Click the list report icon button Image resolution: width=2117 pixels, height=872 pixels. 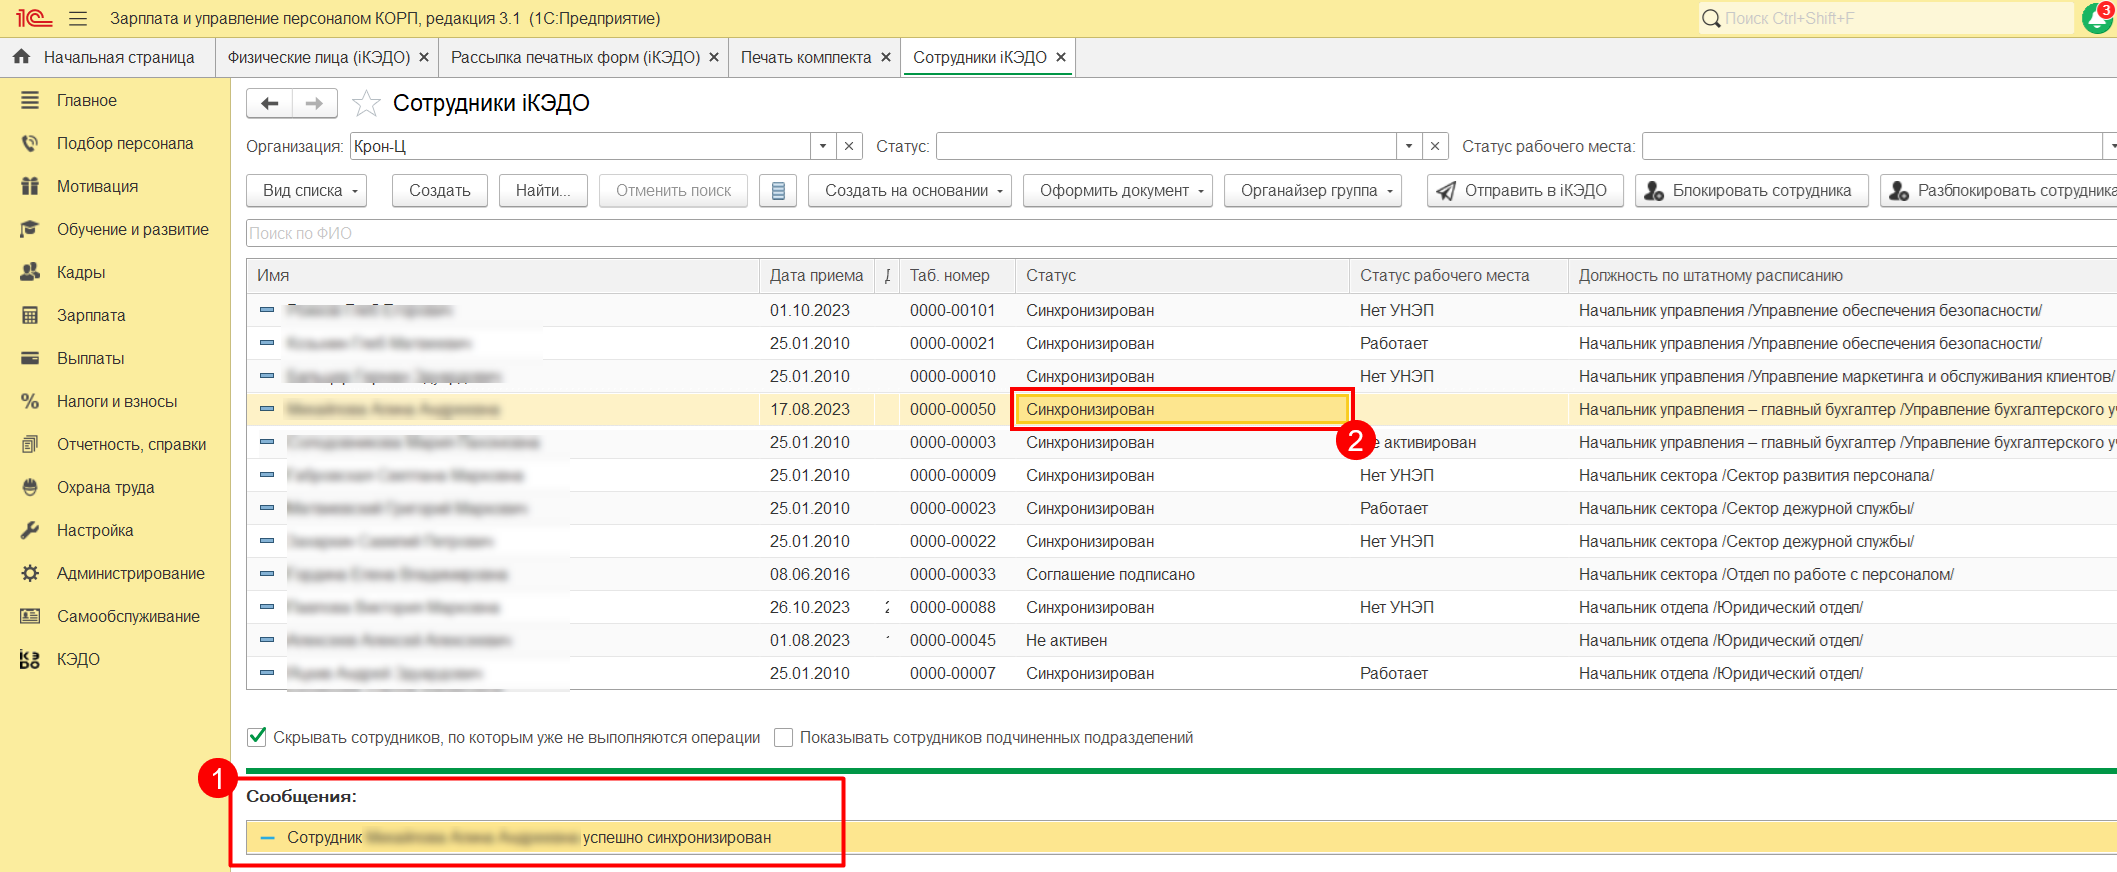point(778,190)
